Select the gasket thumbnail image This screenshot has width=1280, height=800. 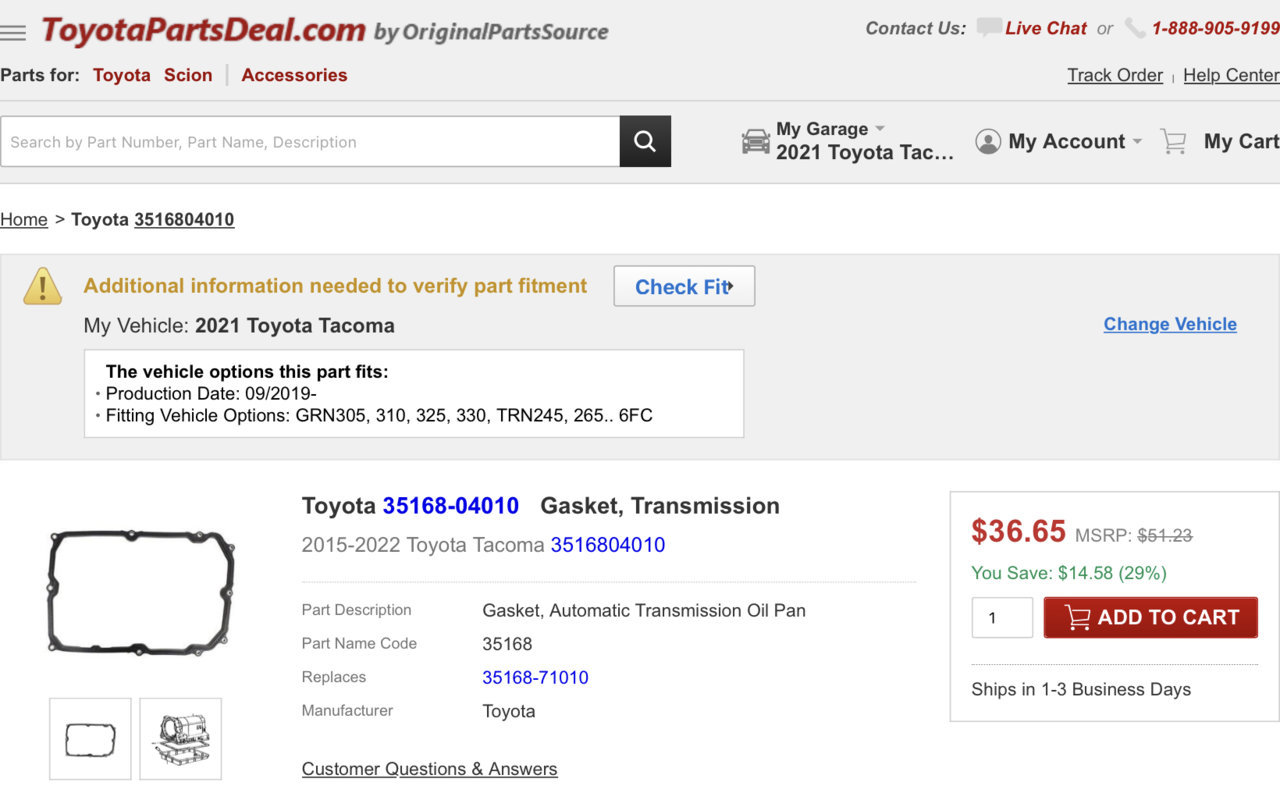(x=90, y=739)
